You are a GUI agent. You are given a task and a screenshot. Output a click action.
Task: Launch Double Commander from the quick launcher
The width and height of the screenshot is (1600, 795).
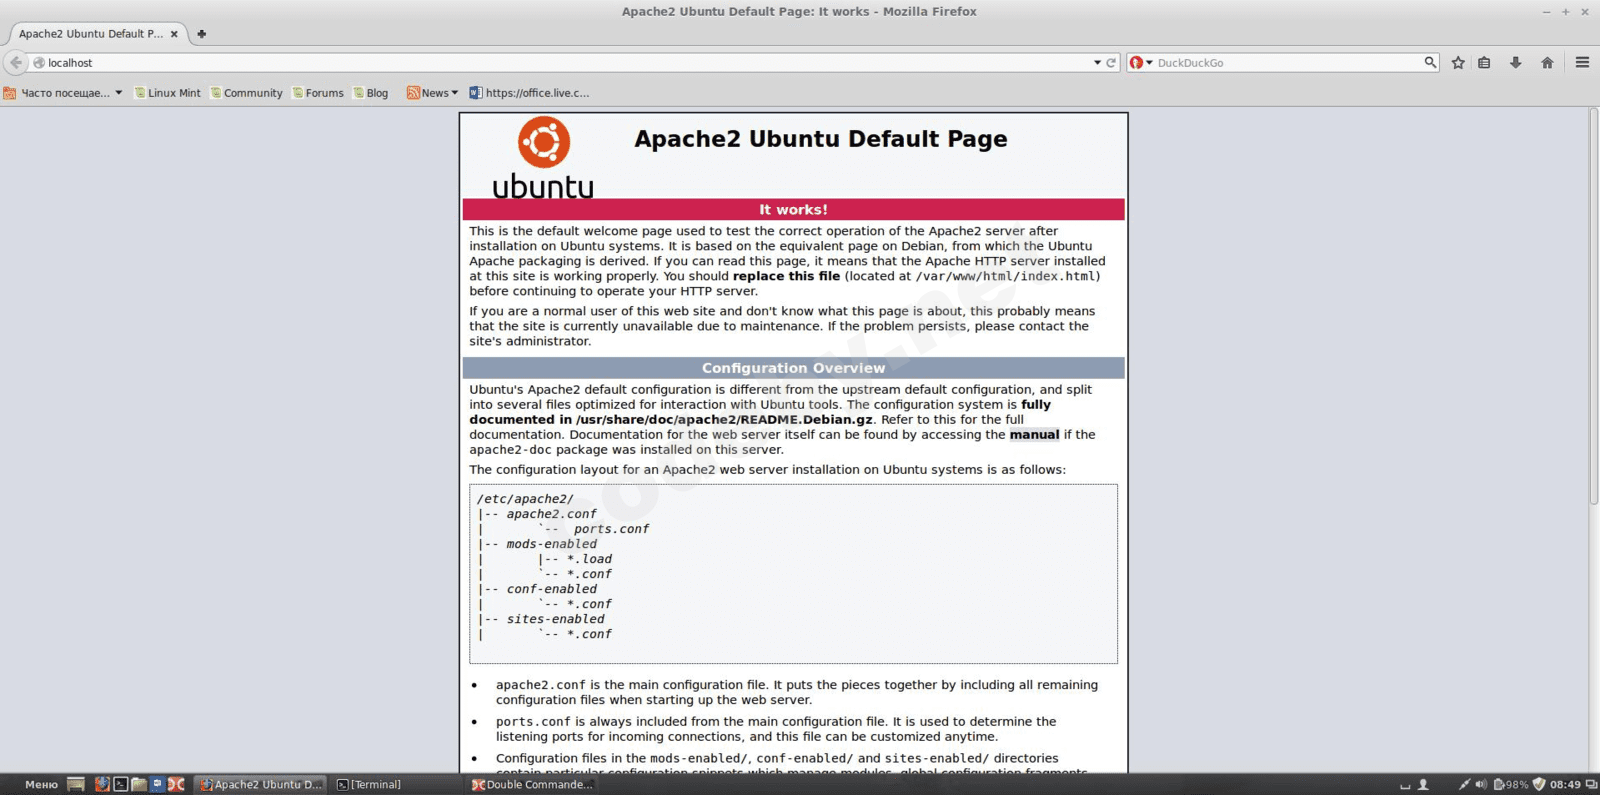click(176, 785)
